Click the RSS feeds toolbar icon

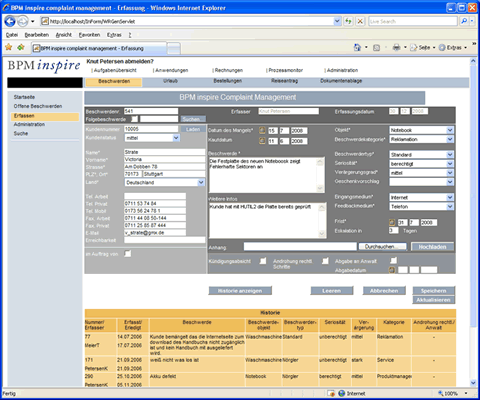click(x=376, y=48)
